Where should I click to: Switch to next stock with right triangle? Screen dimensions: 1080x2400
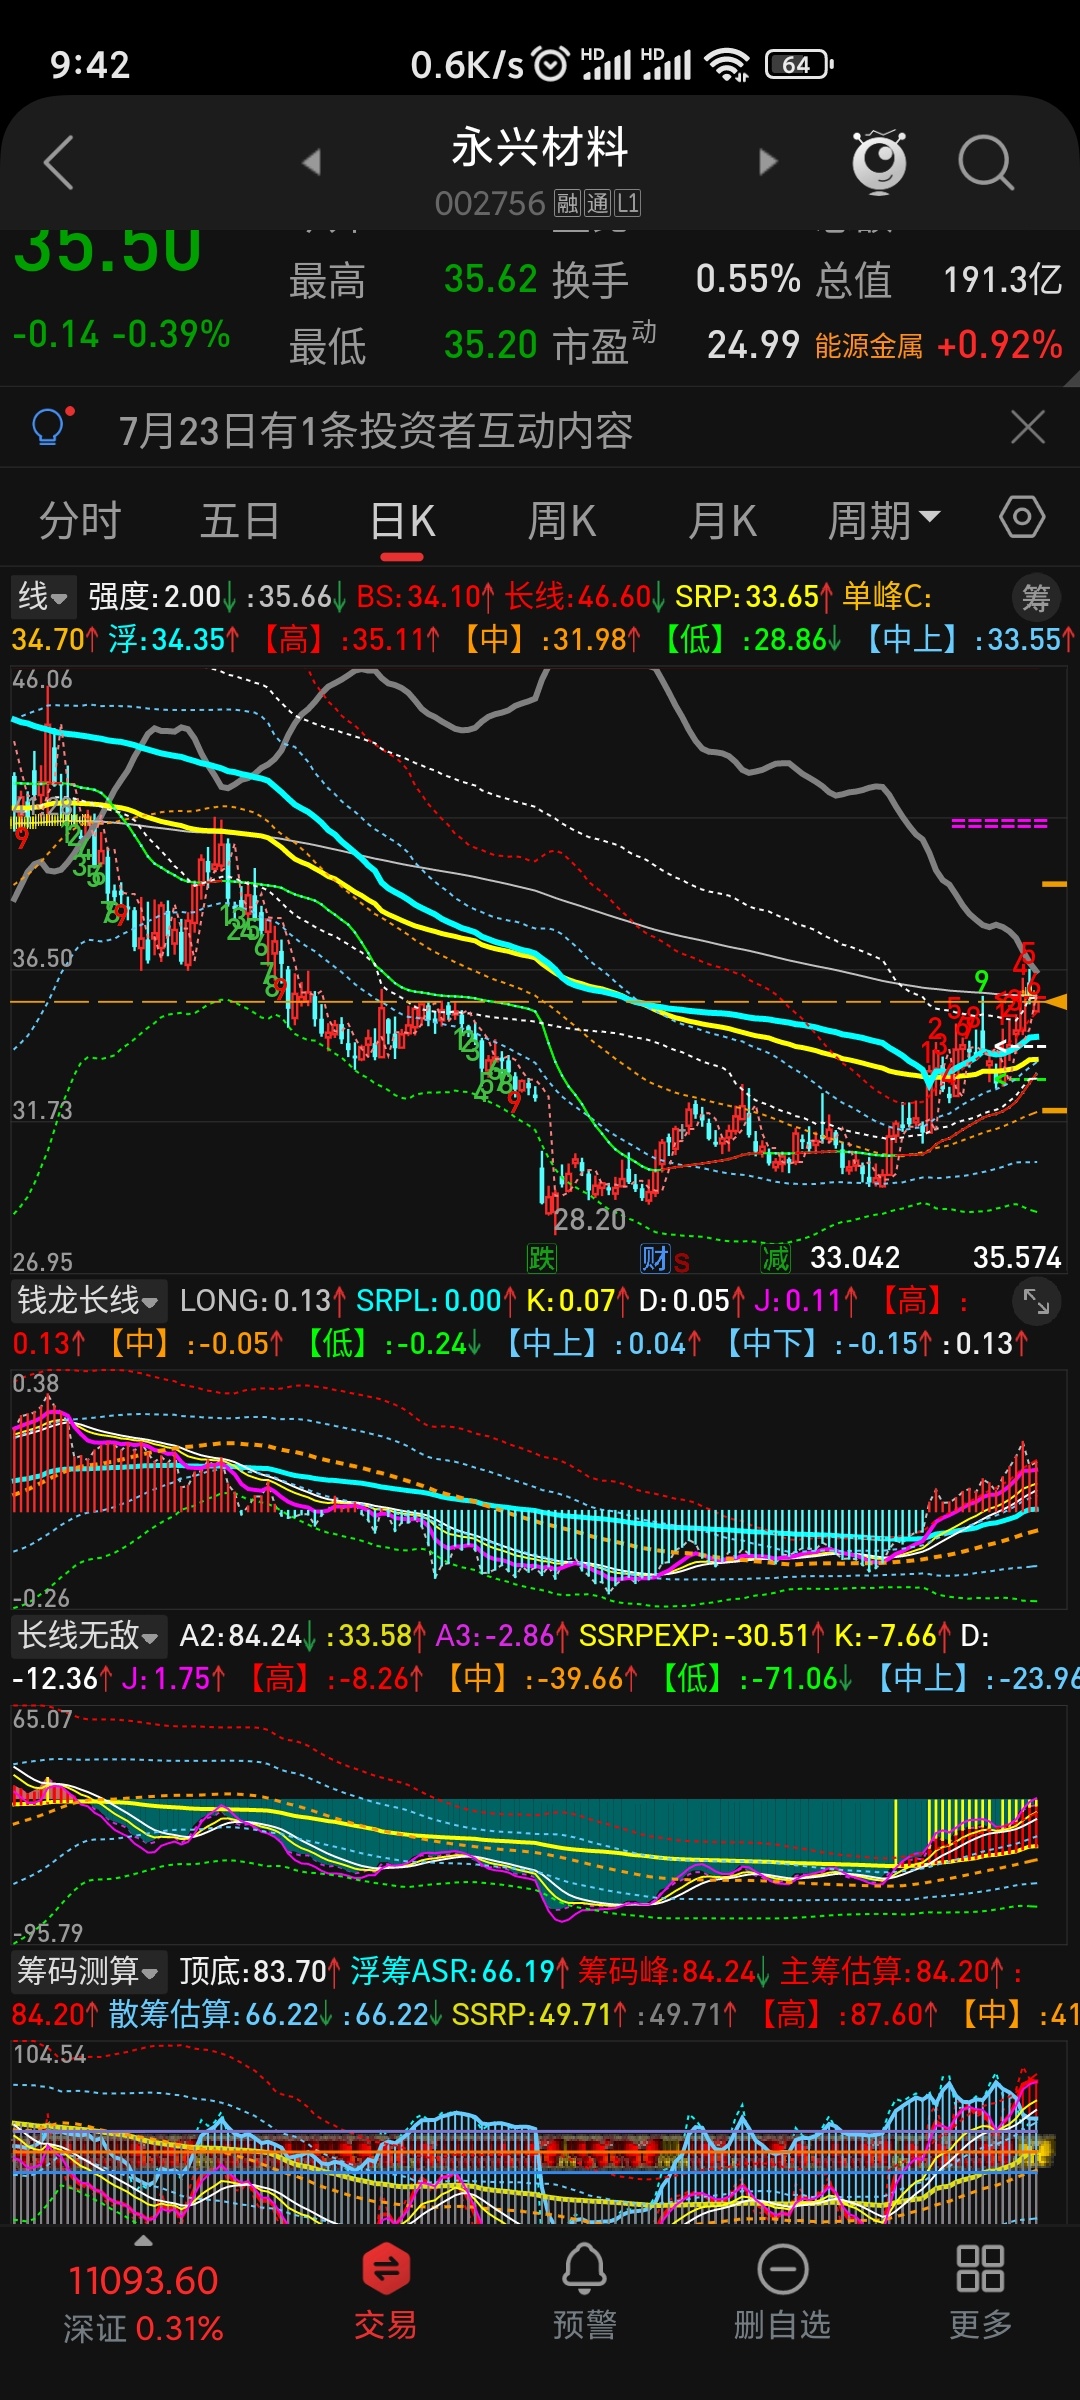768,162
